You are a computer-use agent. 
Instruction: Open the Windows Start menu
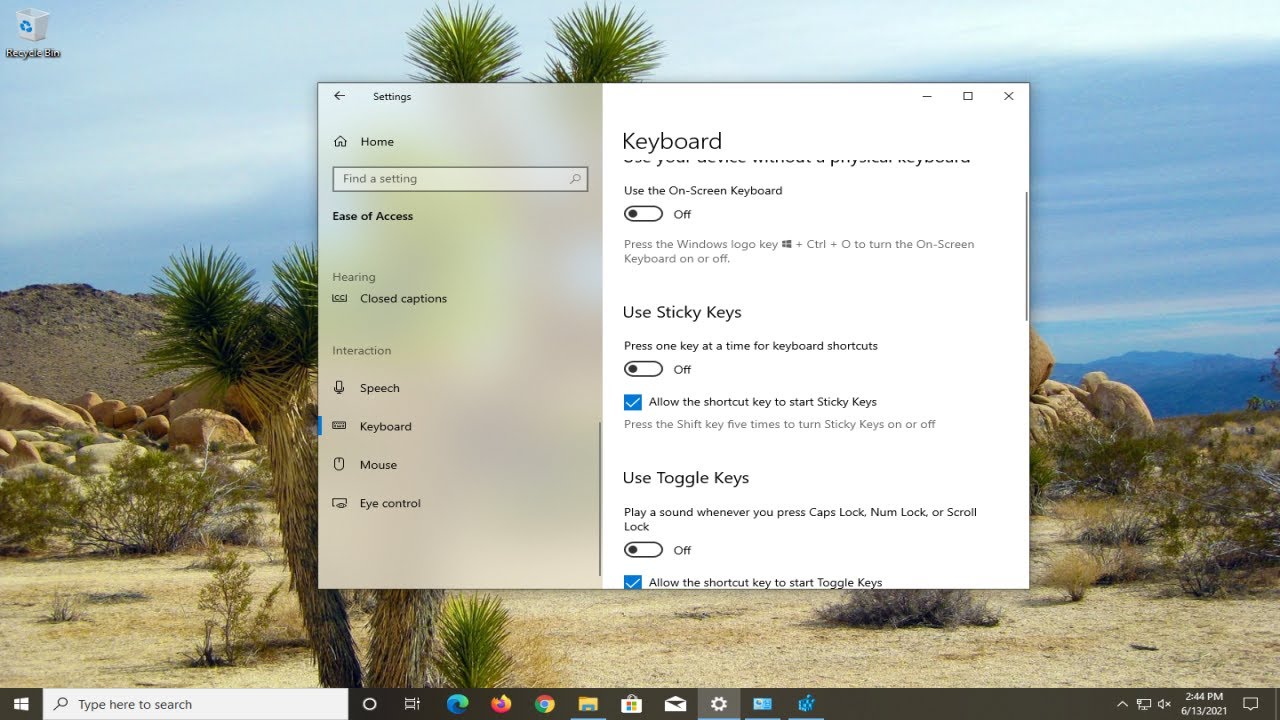pyautogui.click(x=21, y=704)
